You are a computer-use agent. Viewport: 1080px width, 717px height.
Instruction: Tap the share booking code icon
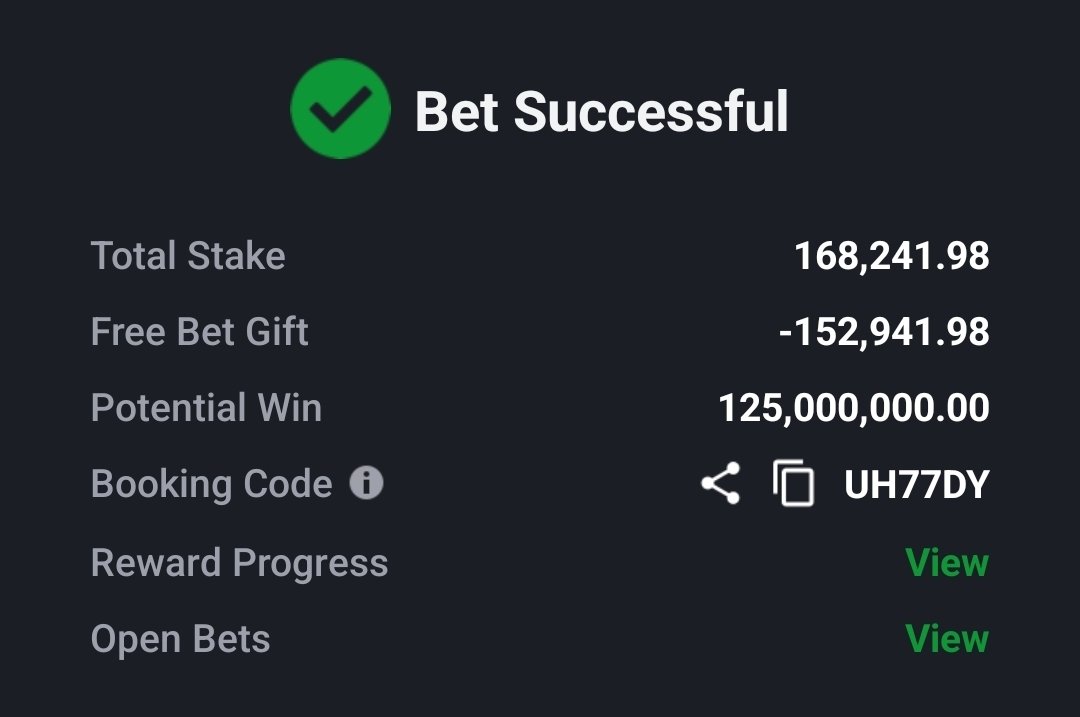click(x=720, y=484)
